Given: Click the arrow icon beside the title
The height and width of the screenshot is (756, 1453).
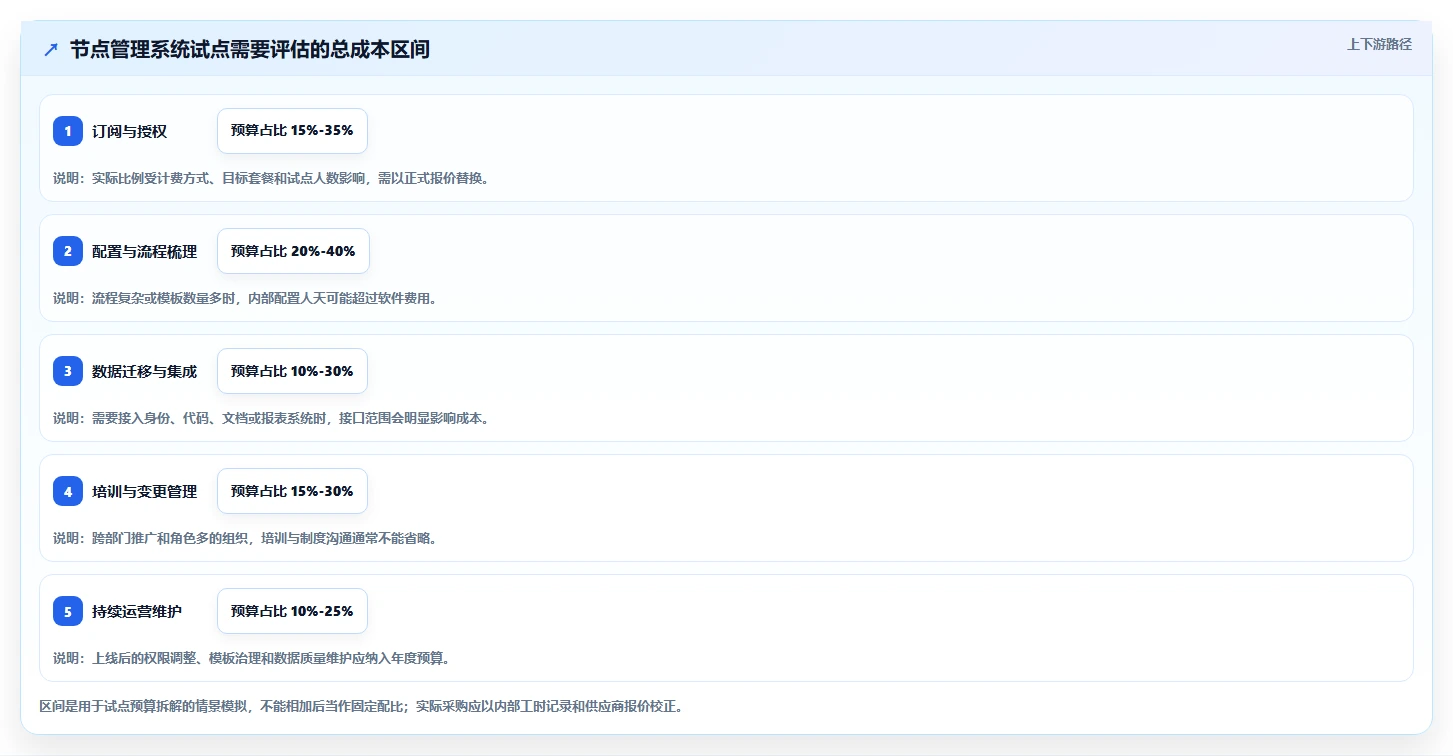Looking at the screenshot, I should [51, 50].
